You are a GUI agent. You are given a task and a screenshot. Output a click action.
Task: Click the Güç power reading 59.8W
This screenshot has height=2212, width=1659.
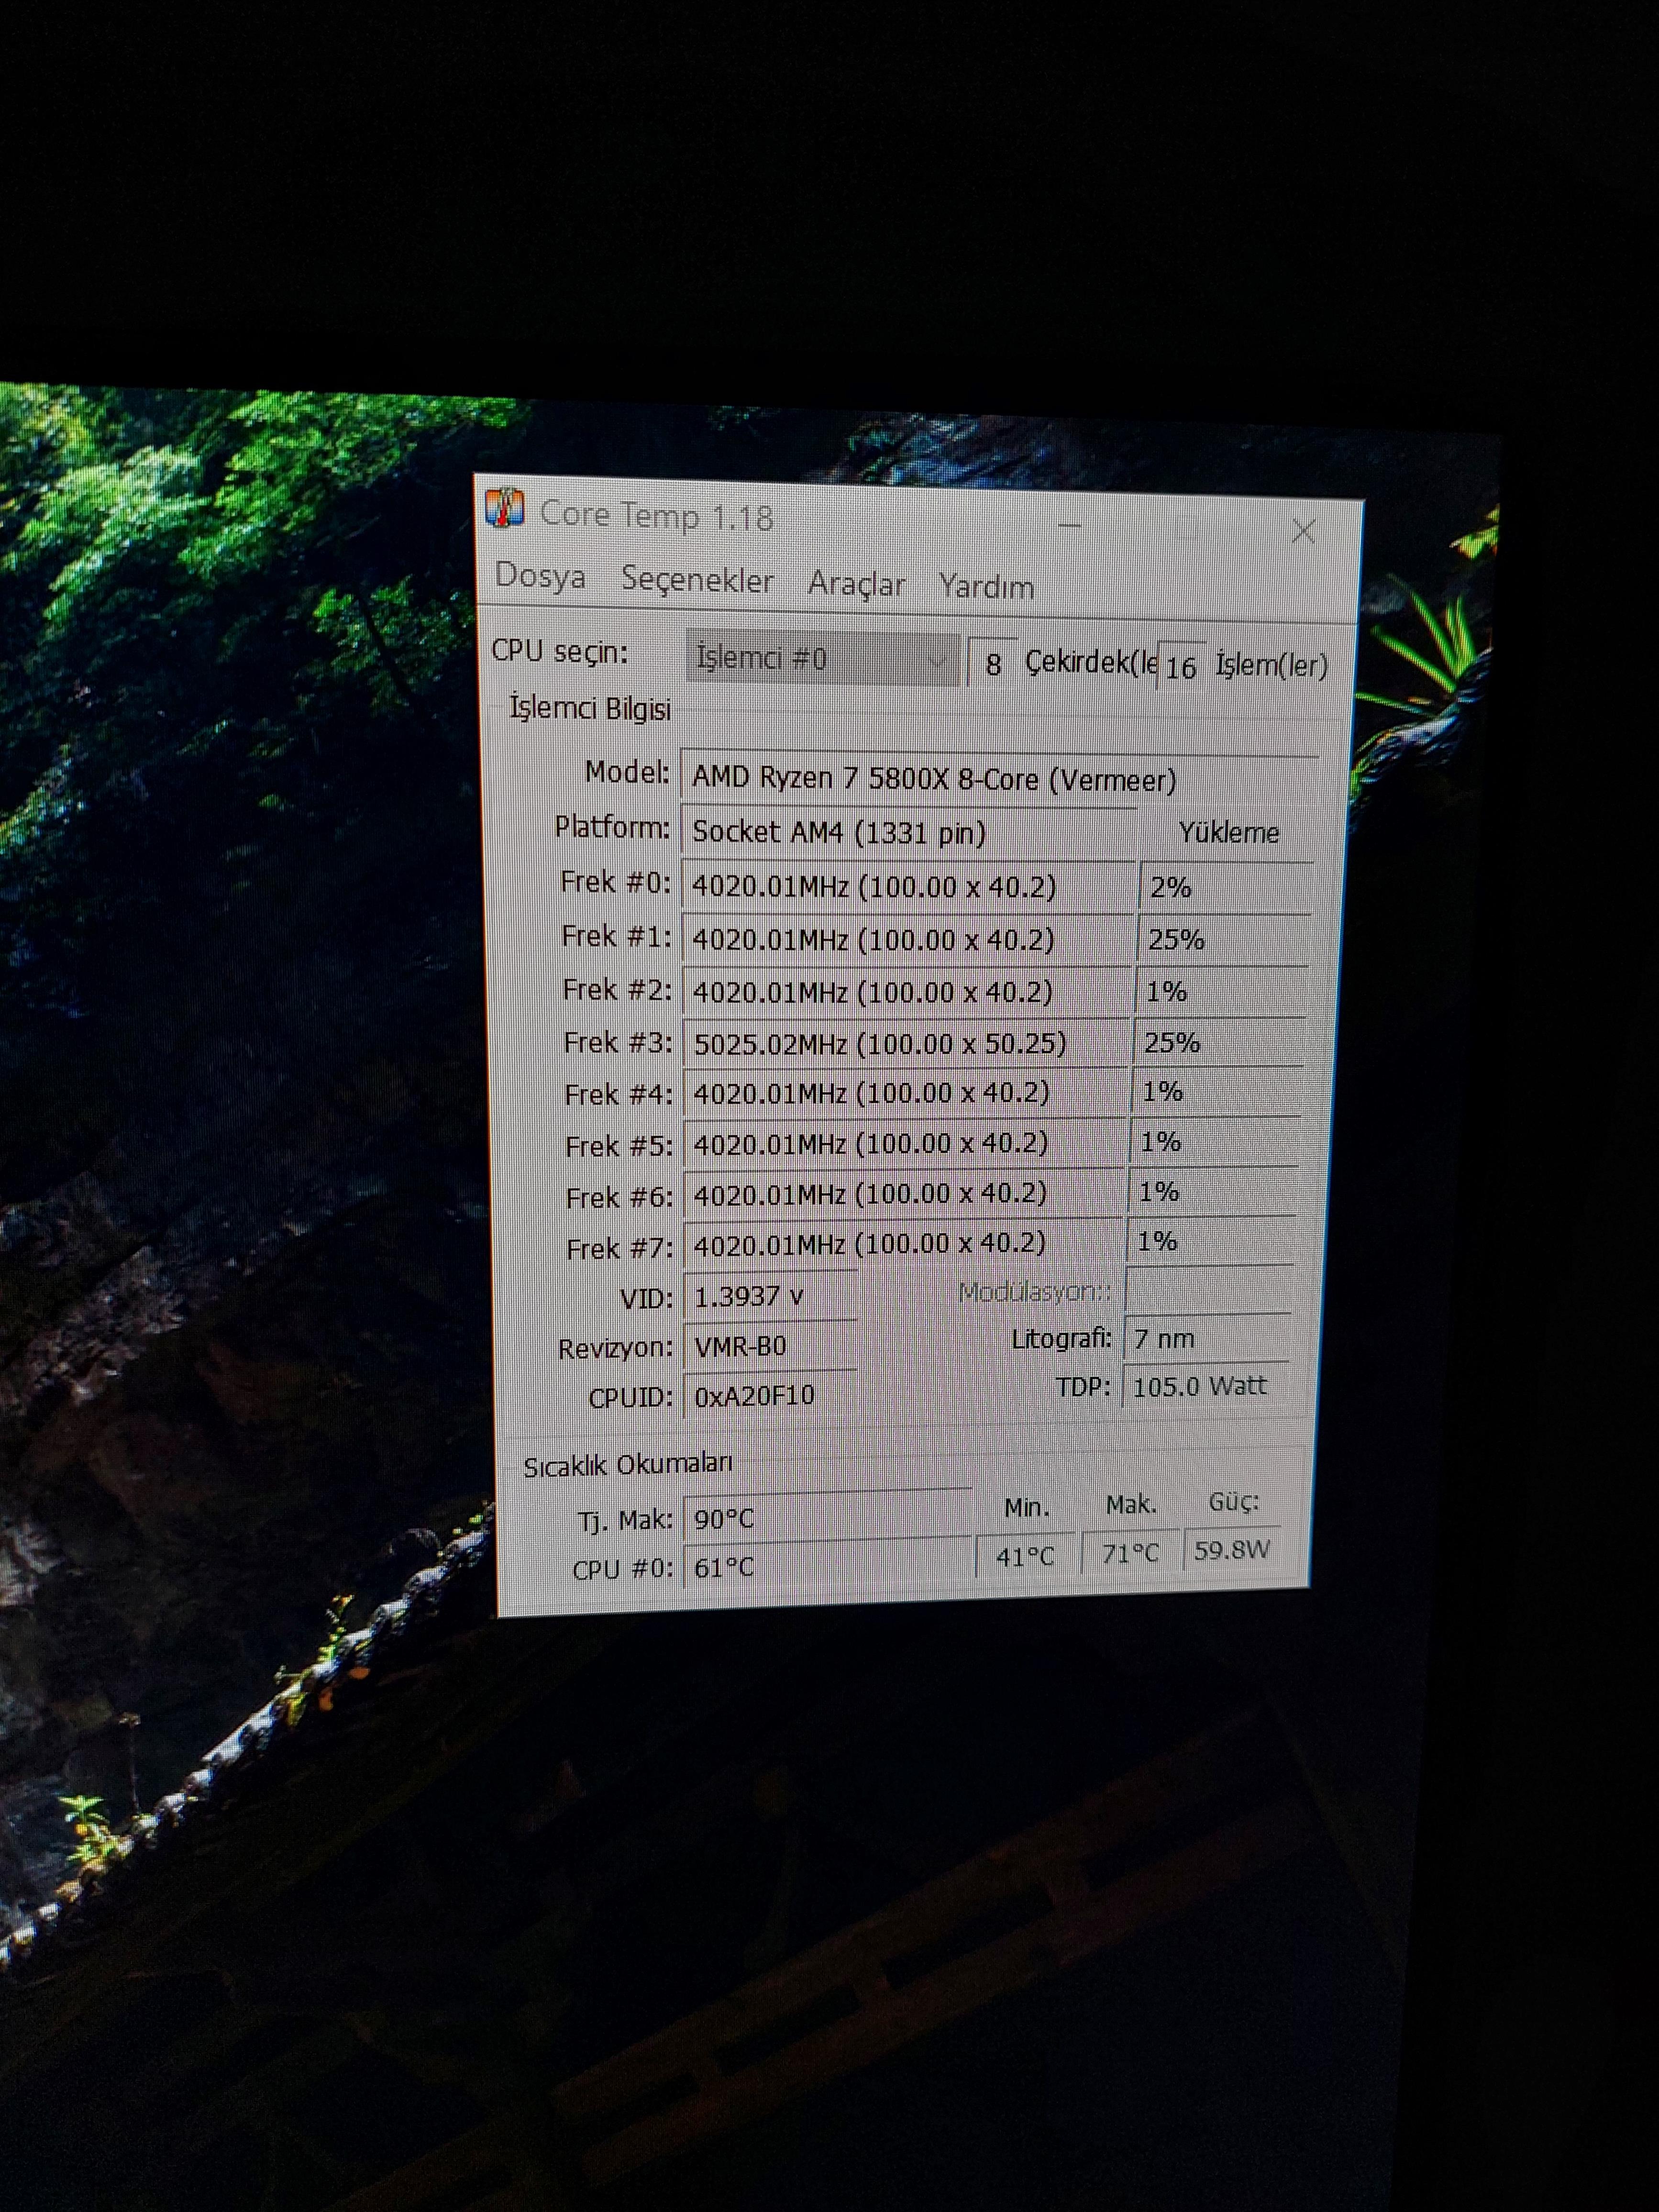click(1232, 1550)
